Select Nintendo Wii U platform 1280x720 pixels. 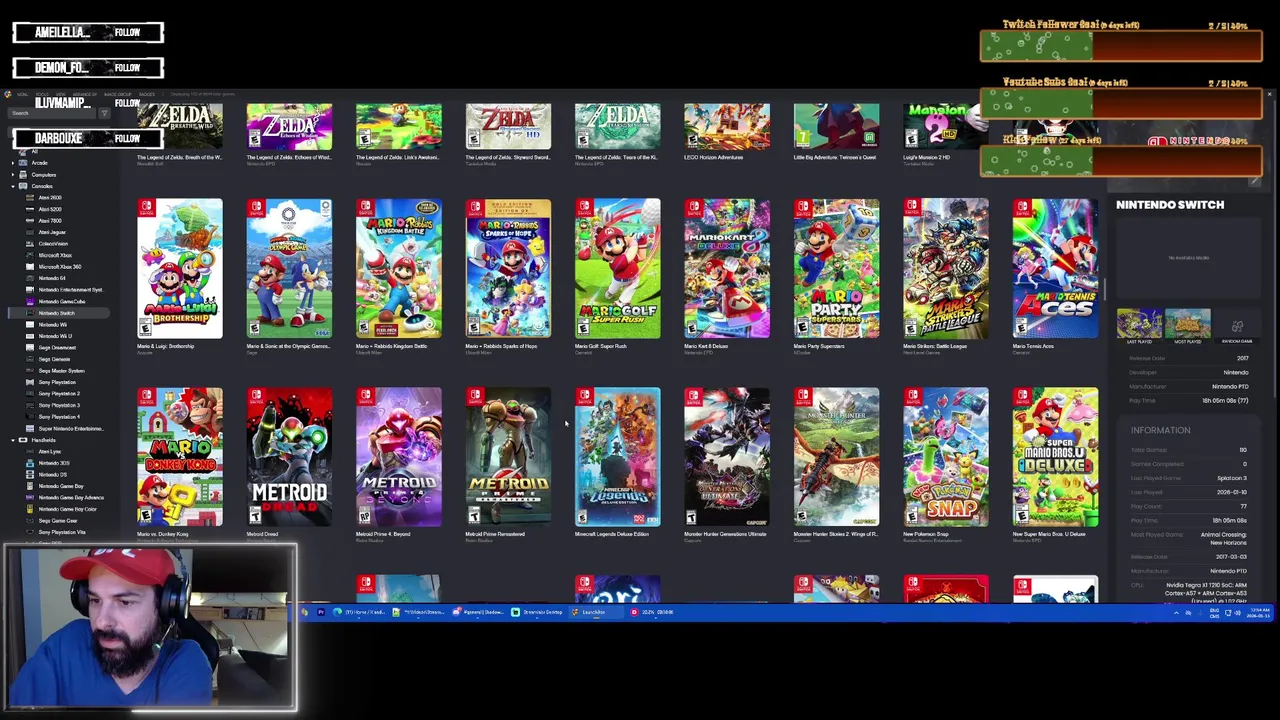tap(55, 336)
